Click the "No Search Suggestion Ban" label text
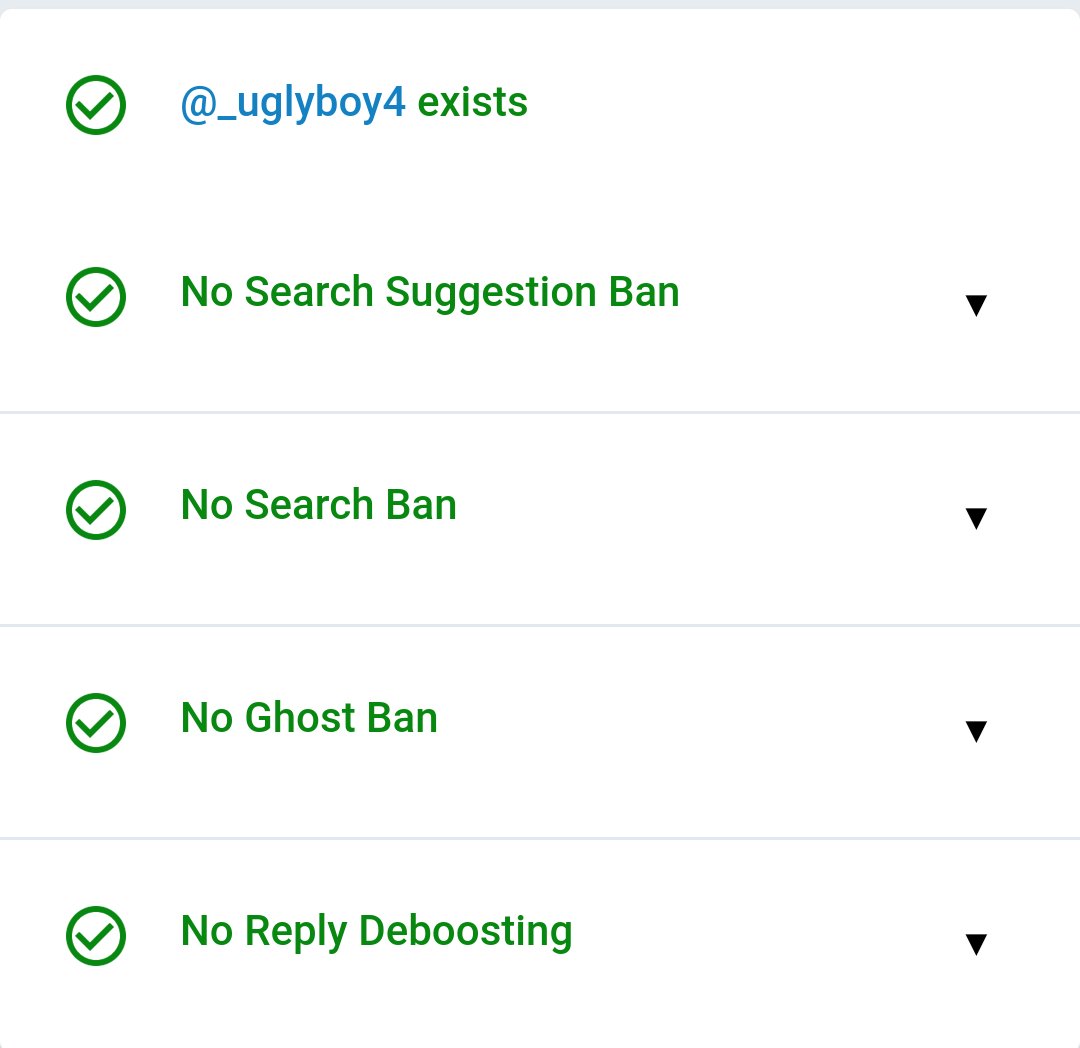Viewport: 1080px width, 1048px height. [x=430, y=292]
